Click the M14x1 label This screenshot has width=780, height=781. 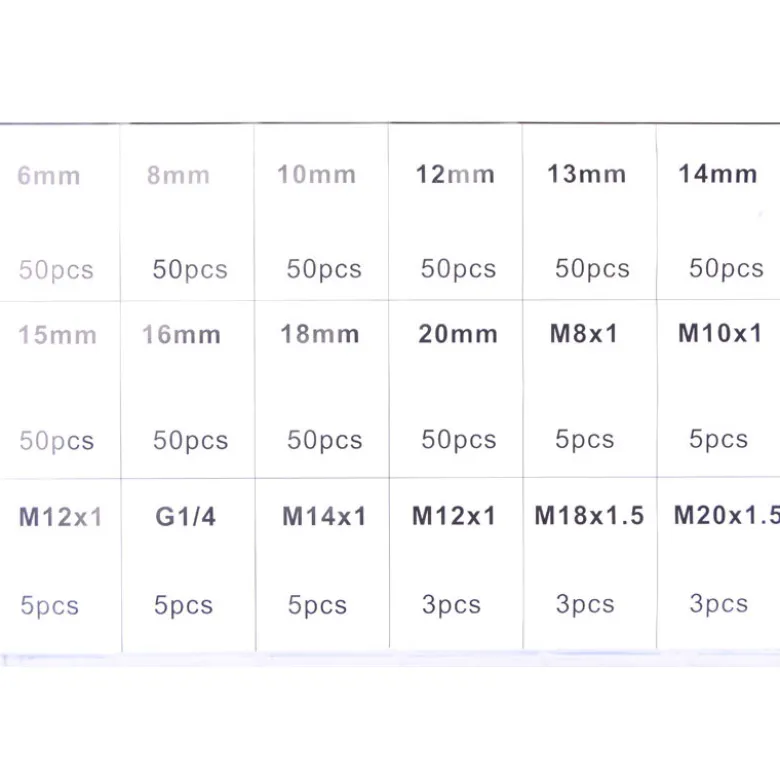324,516
